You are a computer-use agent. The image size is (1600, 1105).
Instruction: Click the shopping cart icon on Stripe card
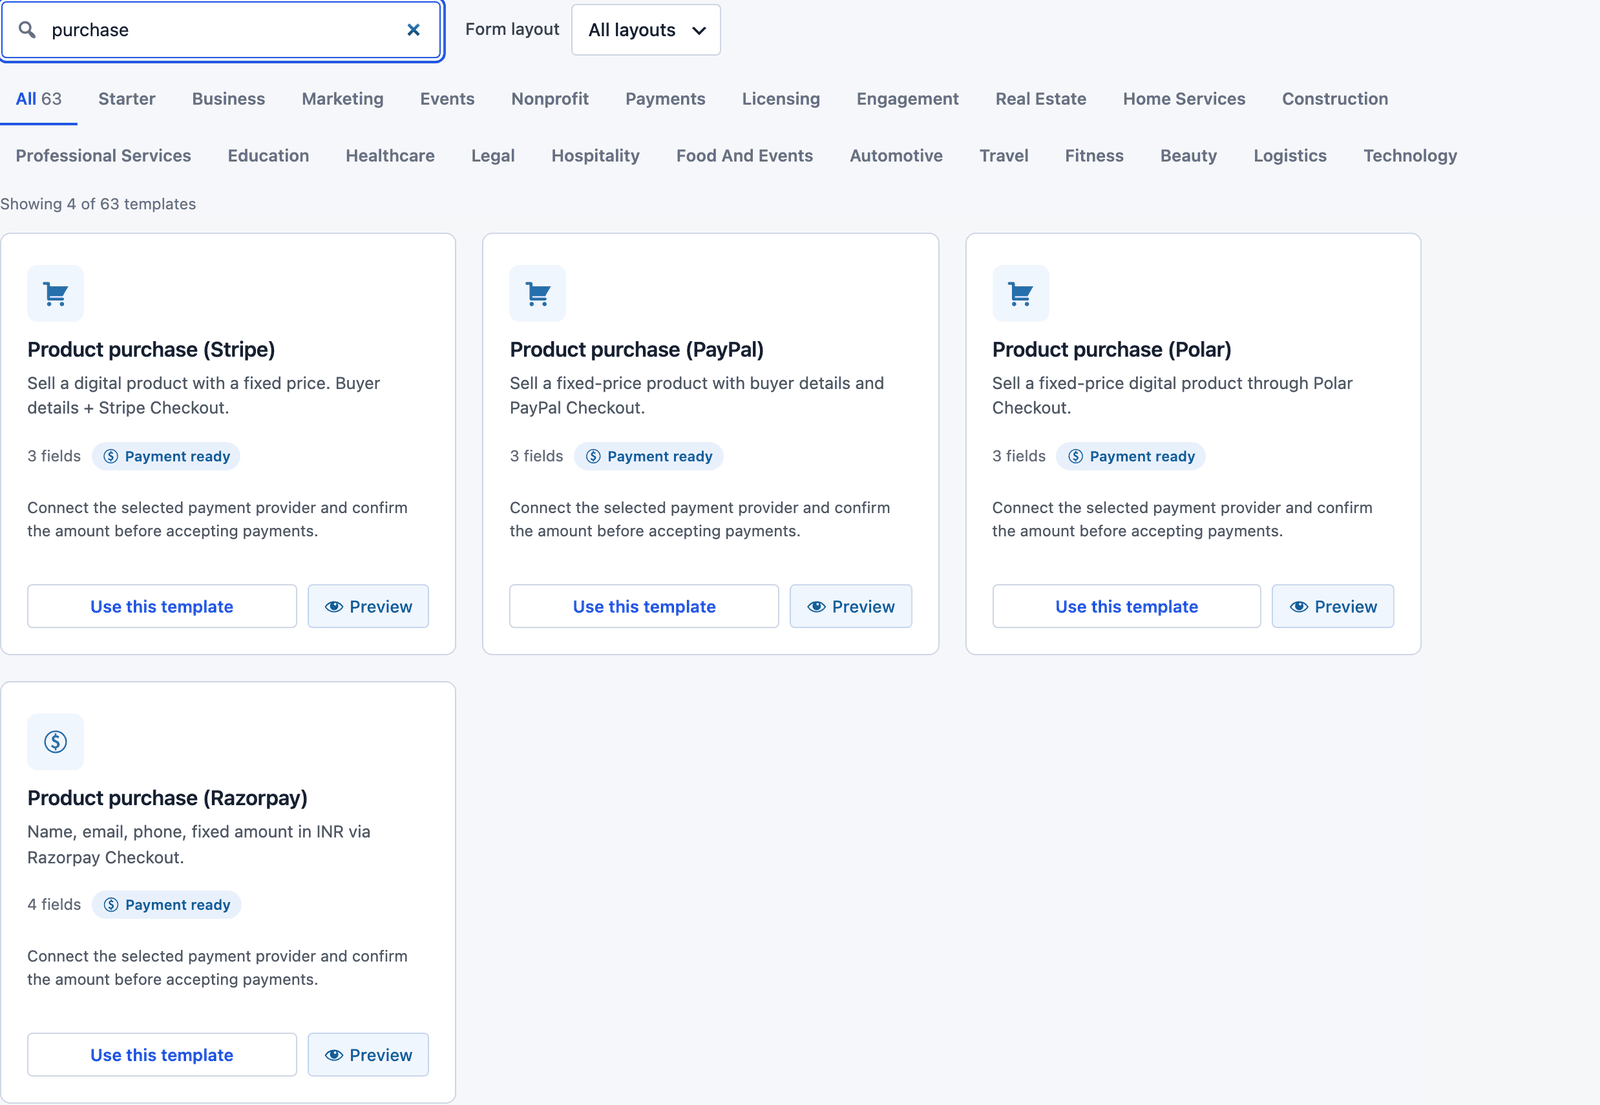55,293
